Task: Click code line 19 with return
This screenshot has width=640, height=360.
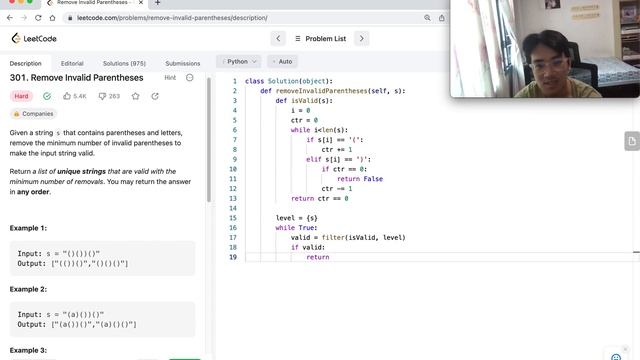Action: [x=318, y=257]
